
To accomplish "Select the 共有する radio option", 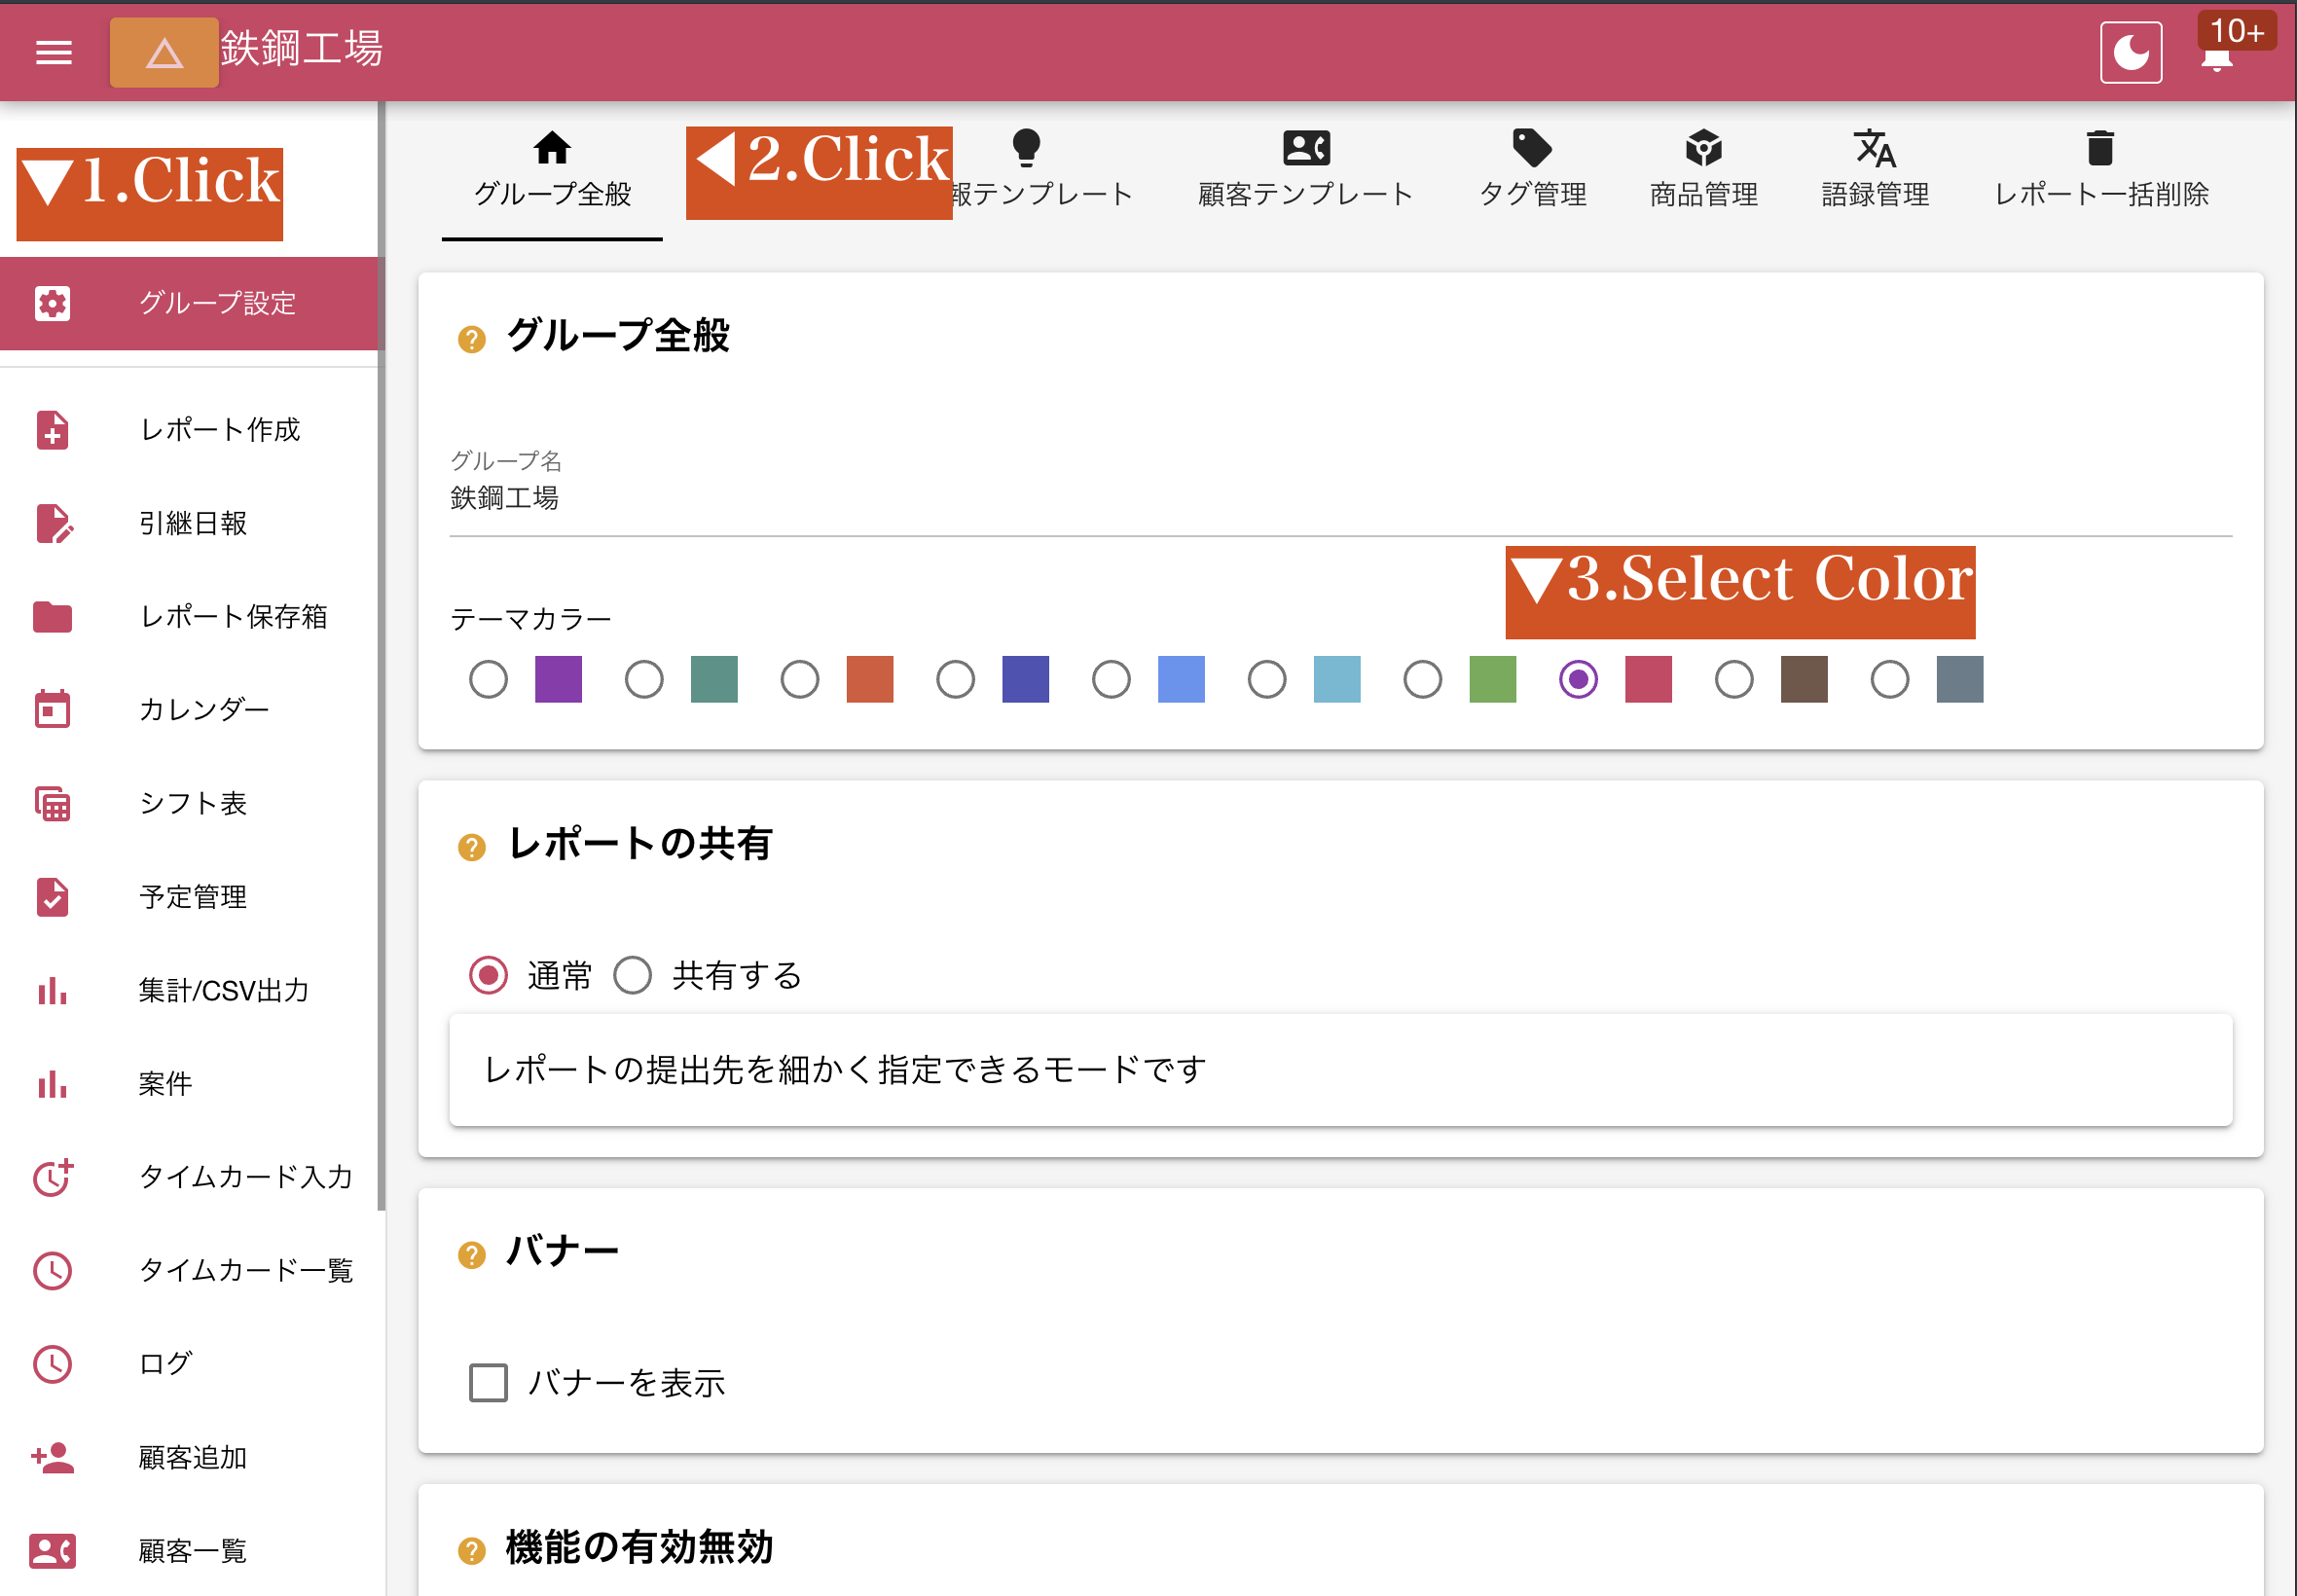I will pyautogui.click(x=633, y=975).
